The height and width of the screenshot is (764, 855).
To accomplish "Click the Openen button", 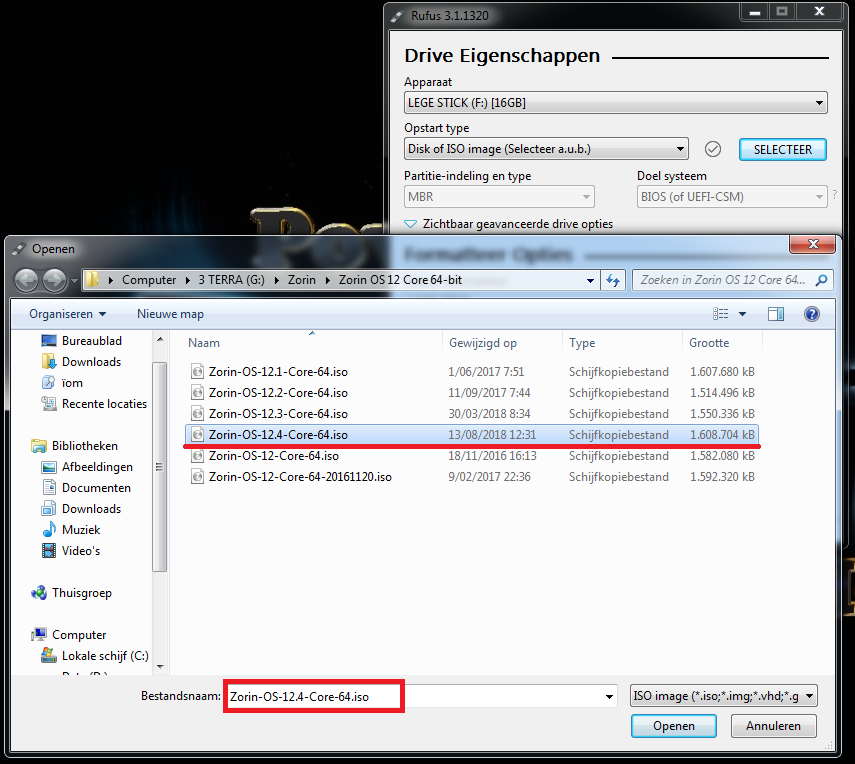I will tap(673, 726).
